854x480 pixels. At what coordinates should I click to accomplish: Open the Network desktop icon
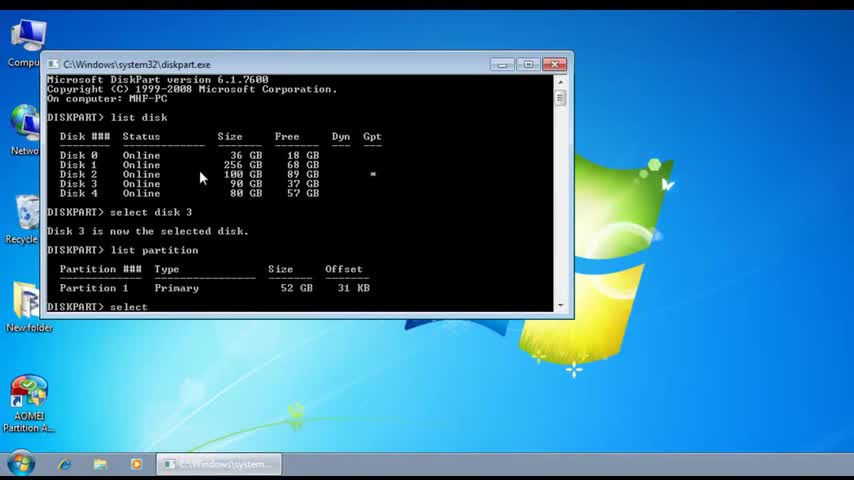(26, 130)
